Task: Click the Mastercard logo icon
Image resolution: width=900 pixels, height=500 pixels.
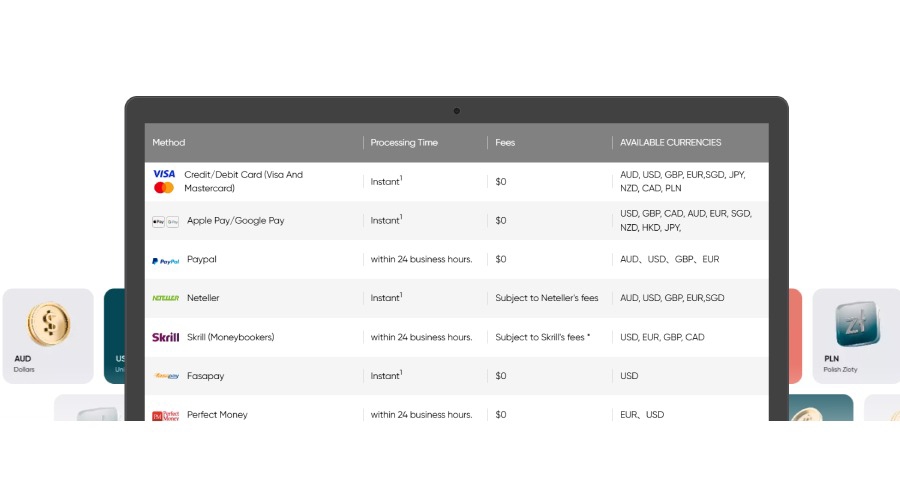Action: [x=164, y=188]
